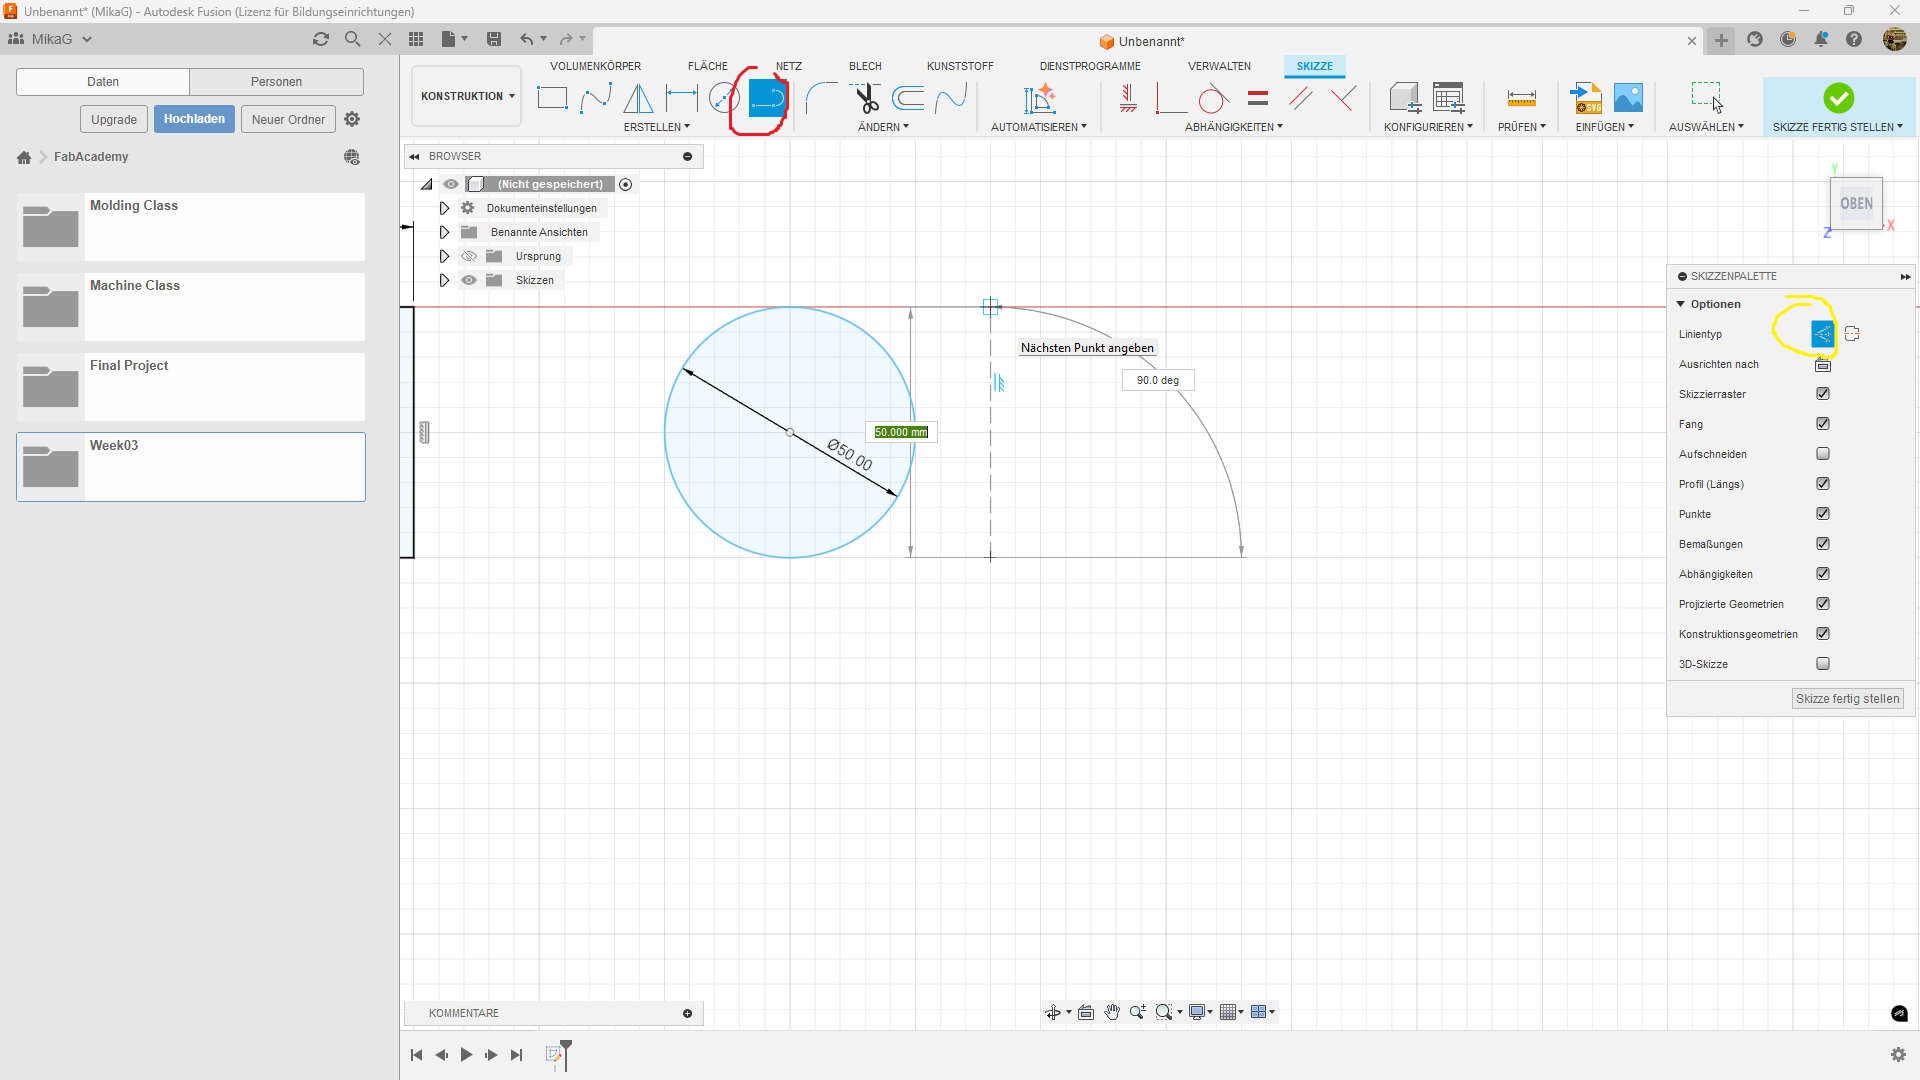The image size is (1920, 1080).
Task: Expand the Skizzen tree node
Action: coord(445,280)
